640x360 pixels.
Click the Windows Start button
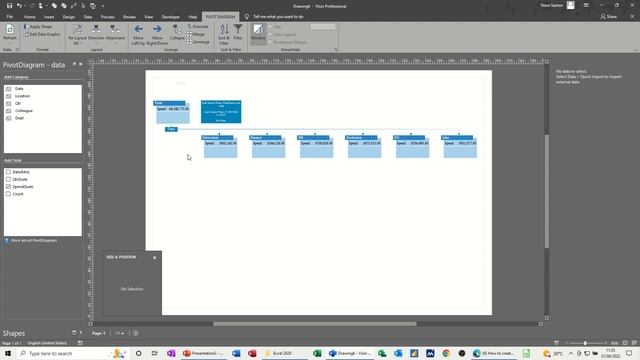8,353
